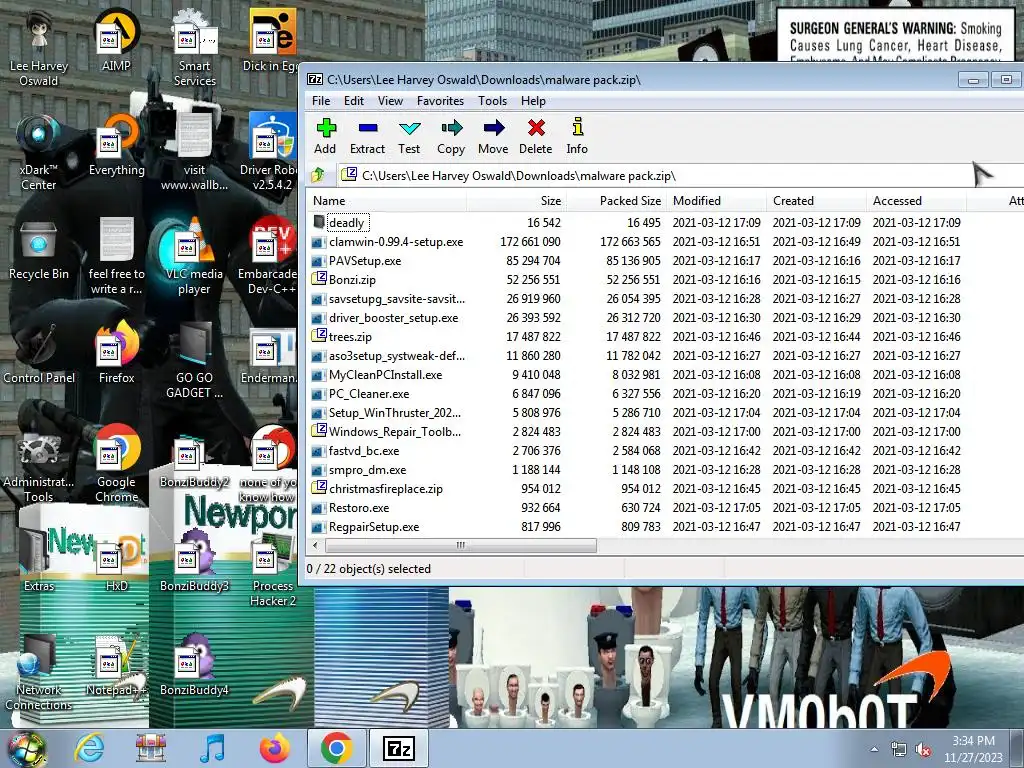The height and width of the screenshot is (768, 1024).
Task: Open the Edit menu
Action: pyautogui.click(x=354, y=101)
